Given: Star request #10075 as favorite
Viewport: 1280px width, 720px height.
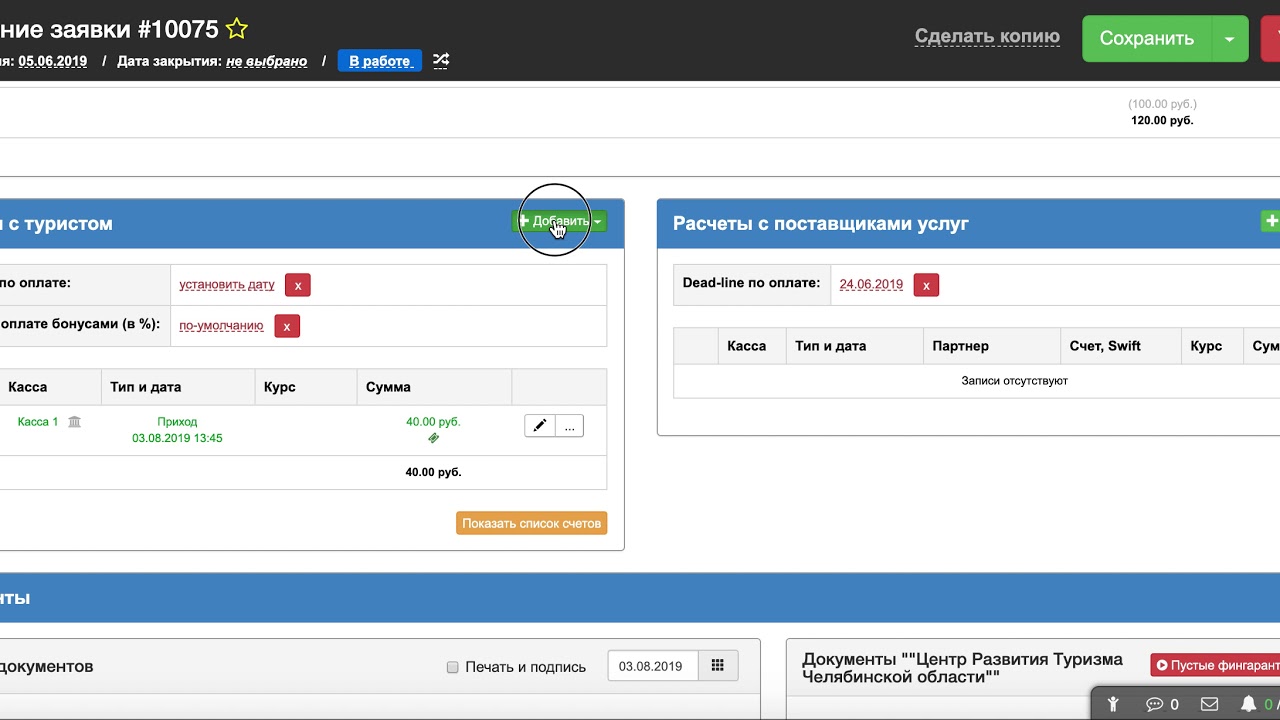Looking at the screenshot, I should click(237, 29).
